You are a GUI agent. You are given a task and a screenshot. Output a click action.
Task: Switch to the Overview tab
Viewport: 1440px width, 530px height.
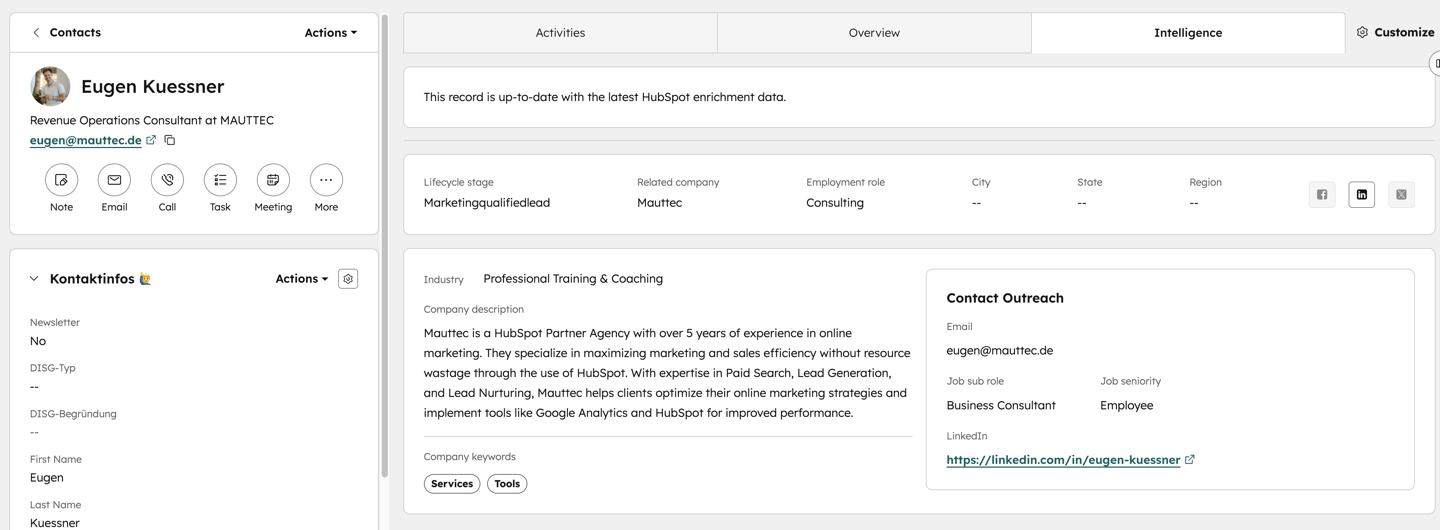tap(874, 33)
